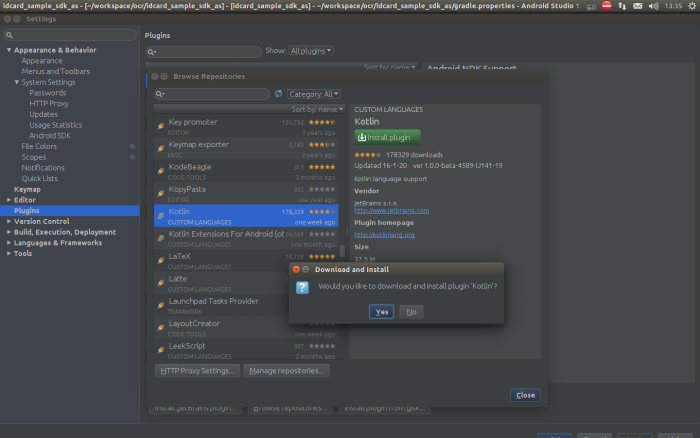The width and height of the screenshot is (700, 438).
Task: Open the jetbrains.com vendor link
Action: click(x=392, y=210)
